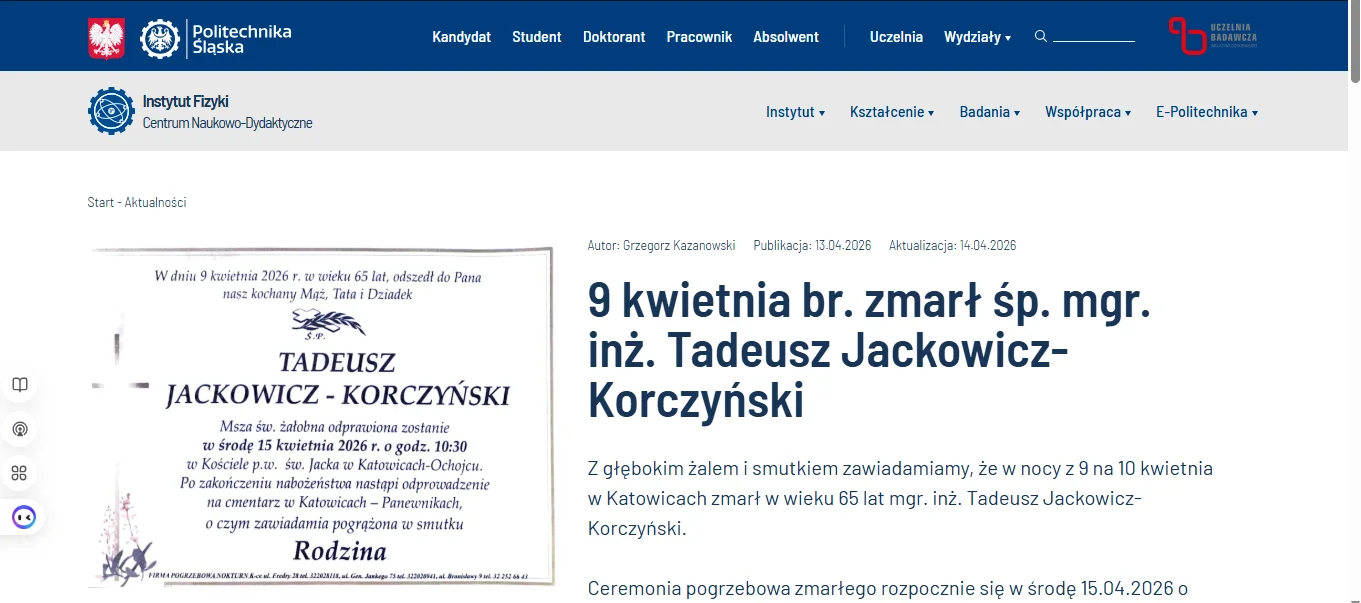
Task: Click the Instytut Fizyki title text
Action: point(186,101)
